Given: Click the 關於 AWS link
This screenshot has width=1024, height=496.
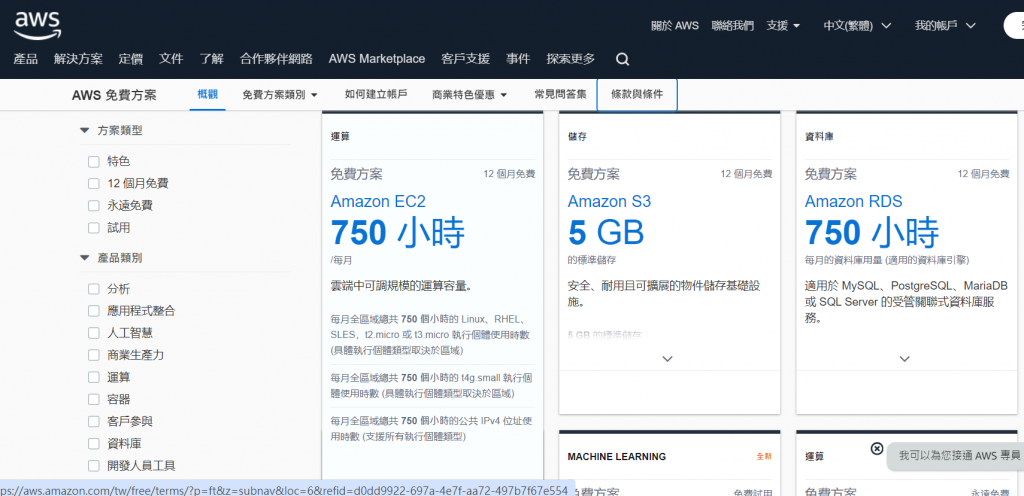Looking at the screenshot, I should 675,25.
